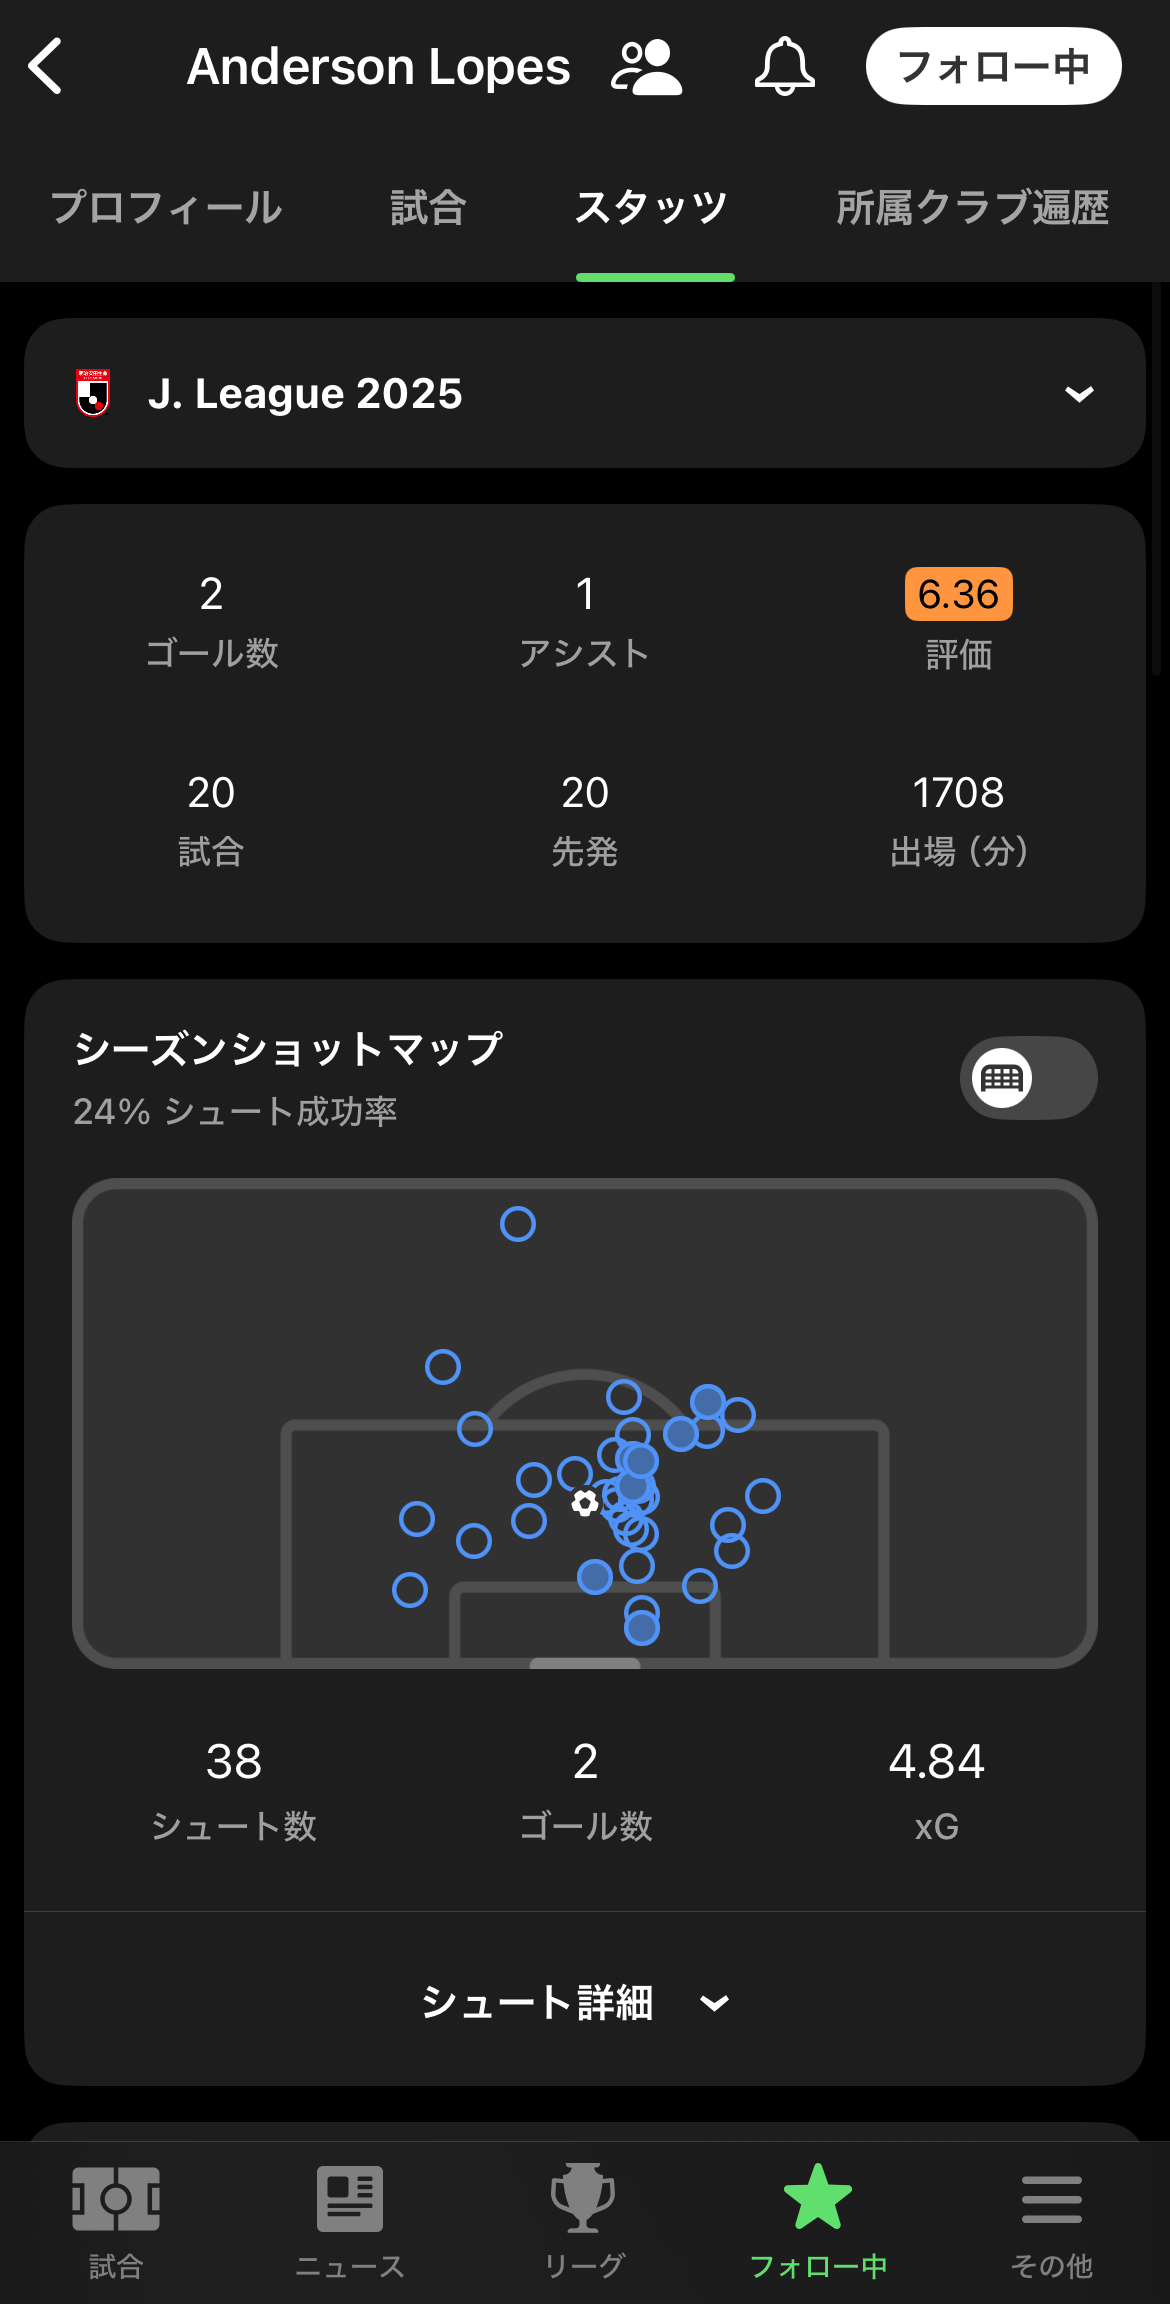
Task: Tap the notification bell icon
Action: (784, 67)
